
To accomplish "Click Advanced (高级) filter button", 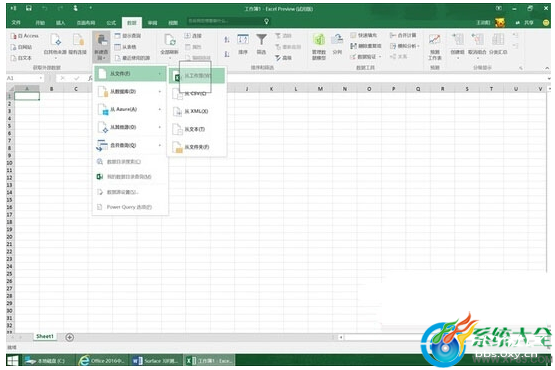I will point(284,58).
